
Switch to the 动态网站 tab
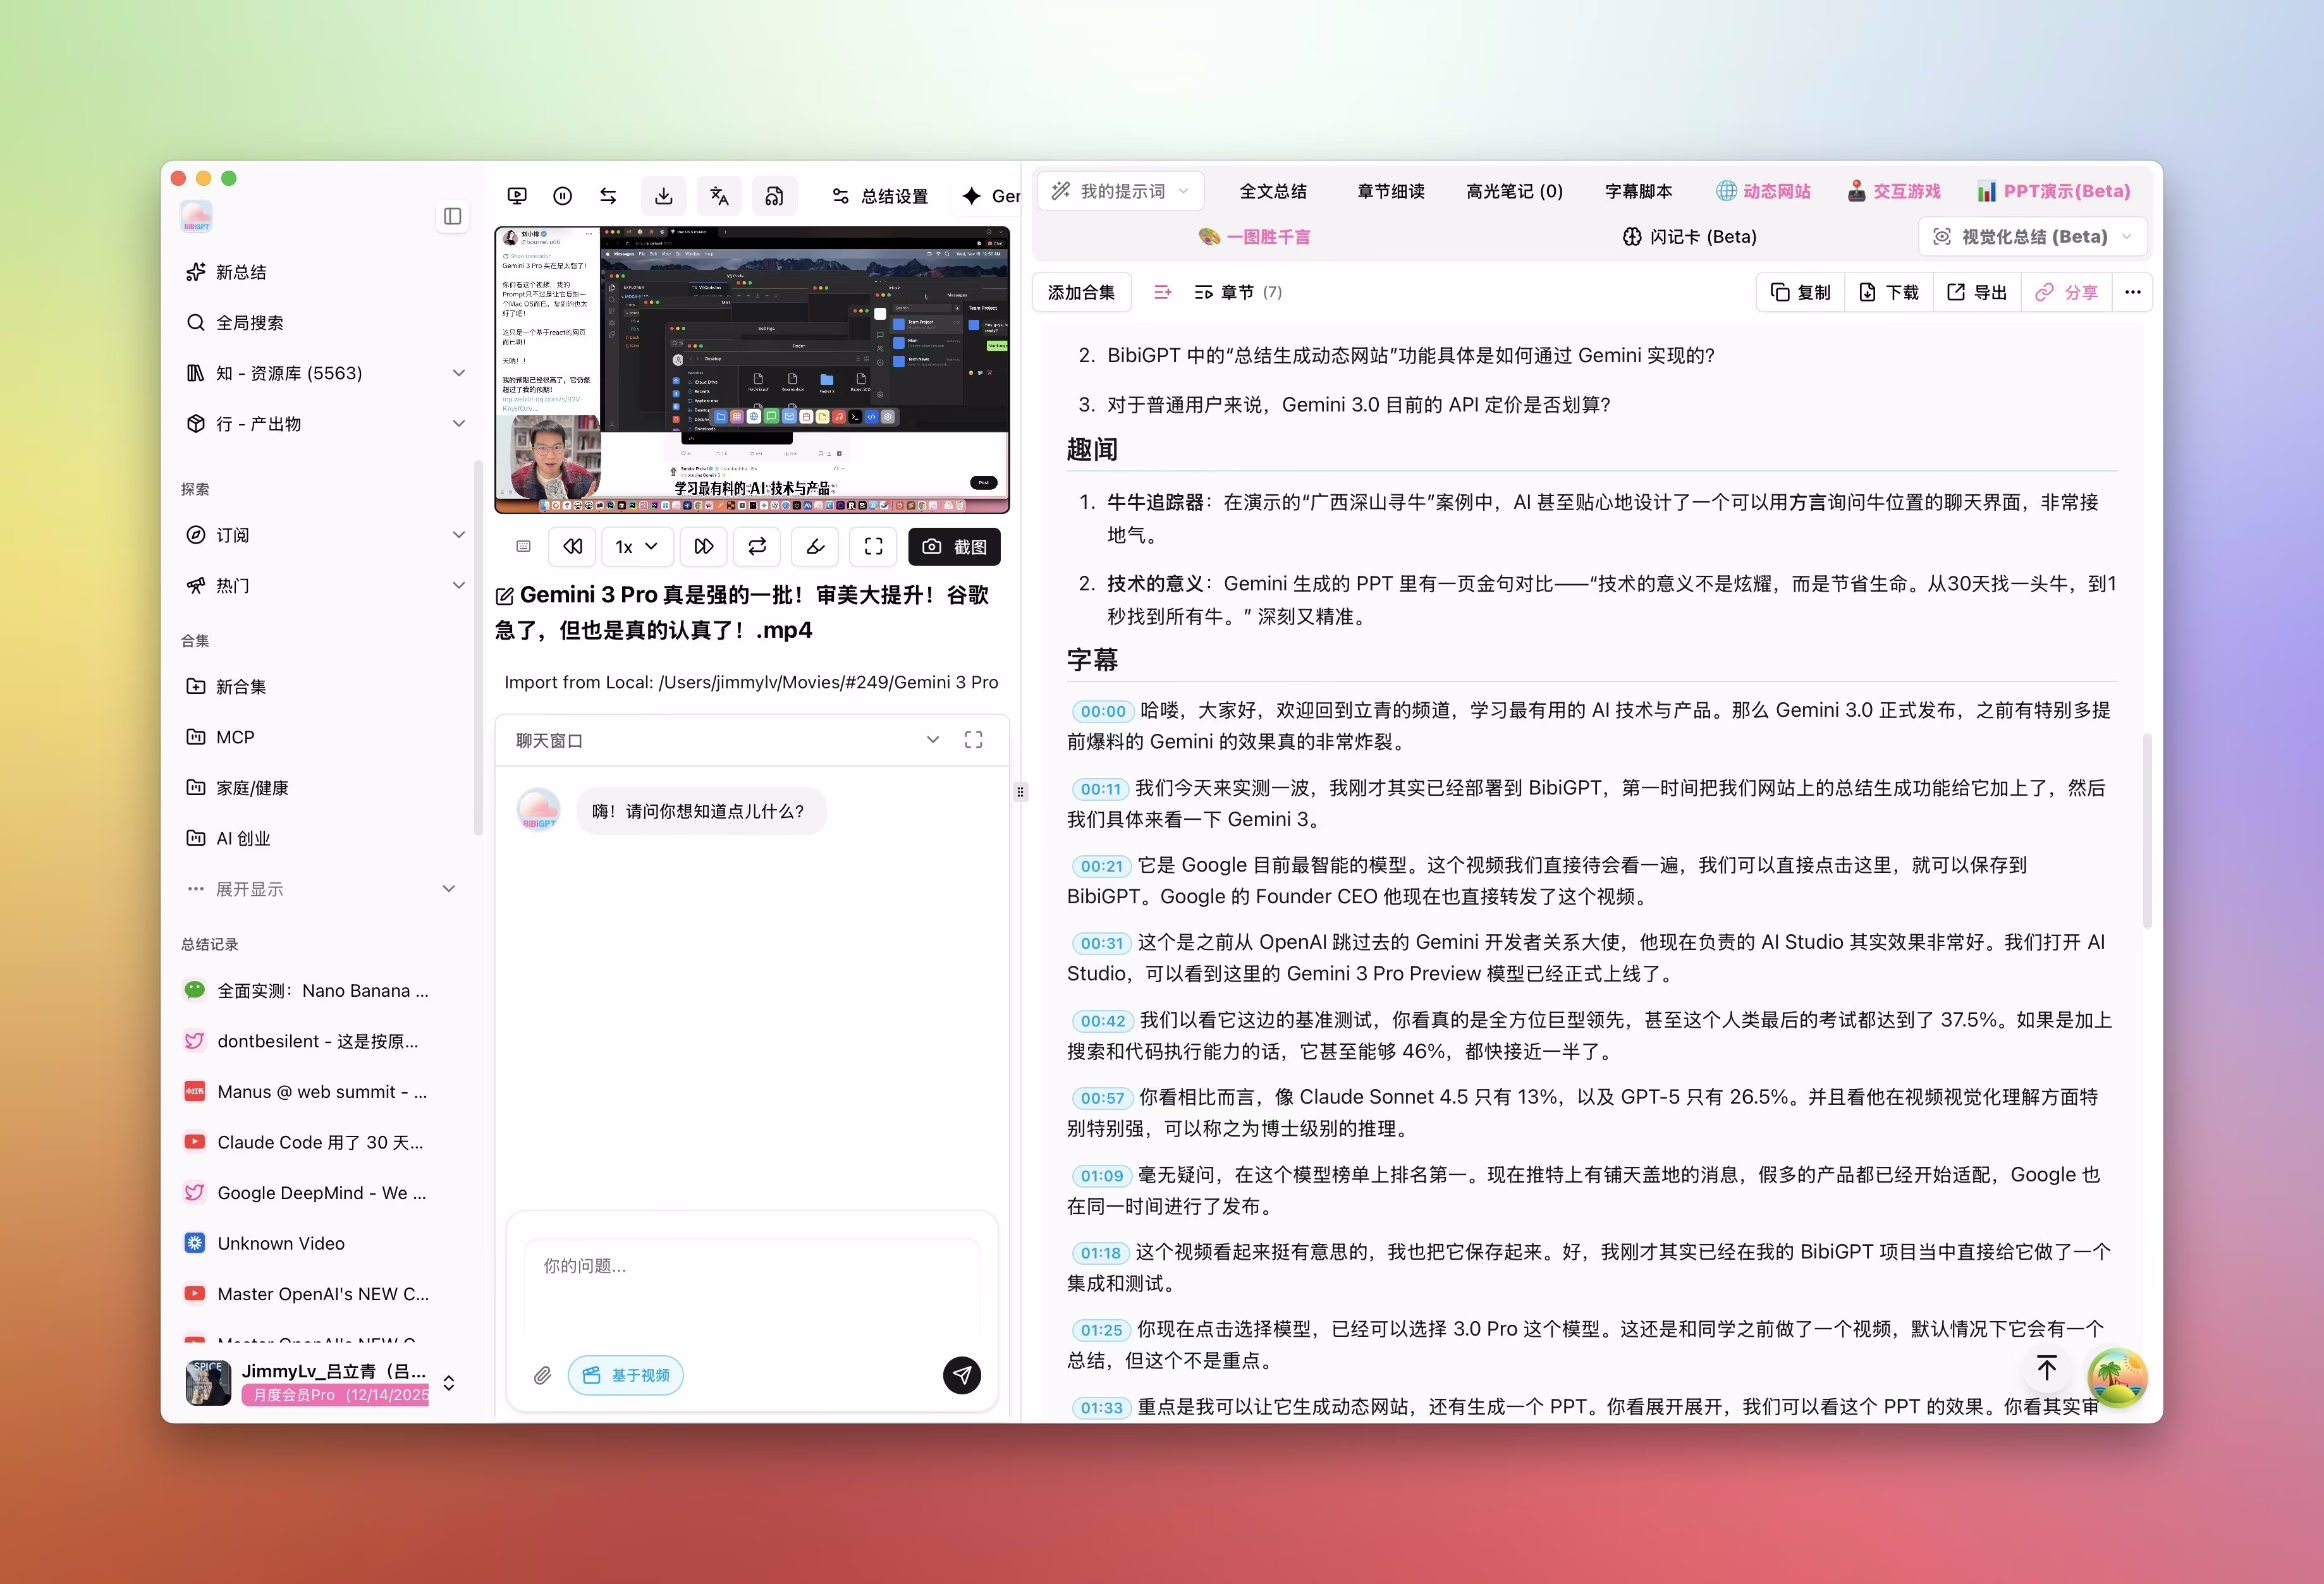click(x=1764, y=190)
